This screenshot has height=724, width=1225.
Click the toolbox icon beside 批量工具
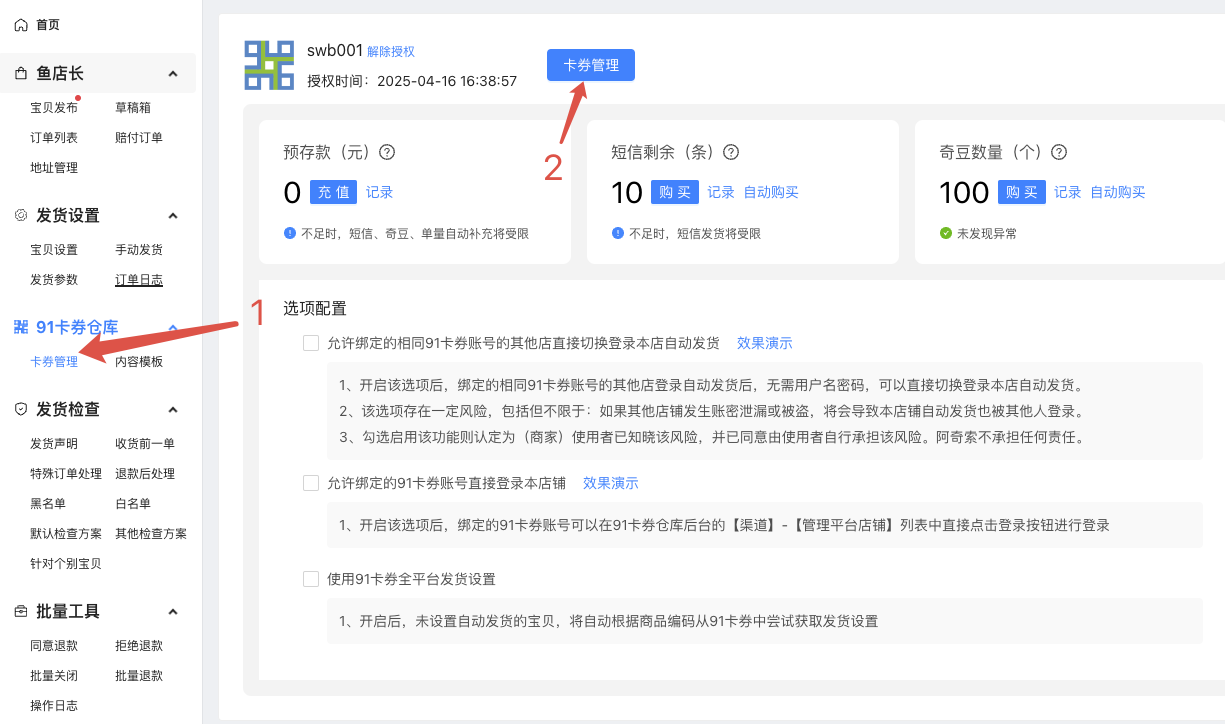pyautogui.click(x=21, y=612)
